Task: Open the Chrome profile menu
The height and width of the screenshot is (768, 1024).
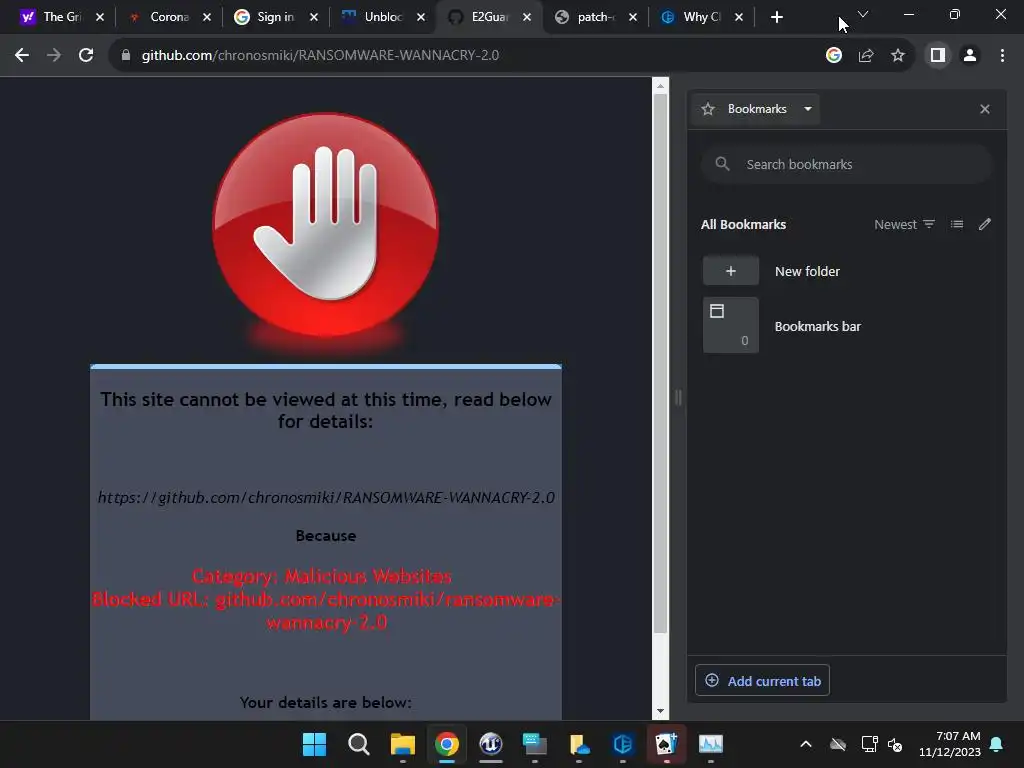Action: point(970,56)
